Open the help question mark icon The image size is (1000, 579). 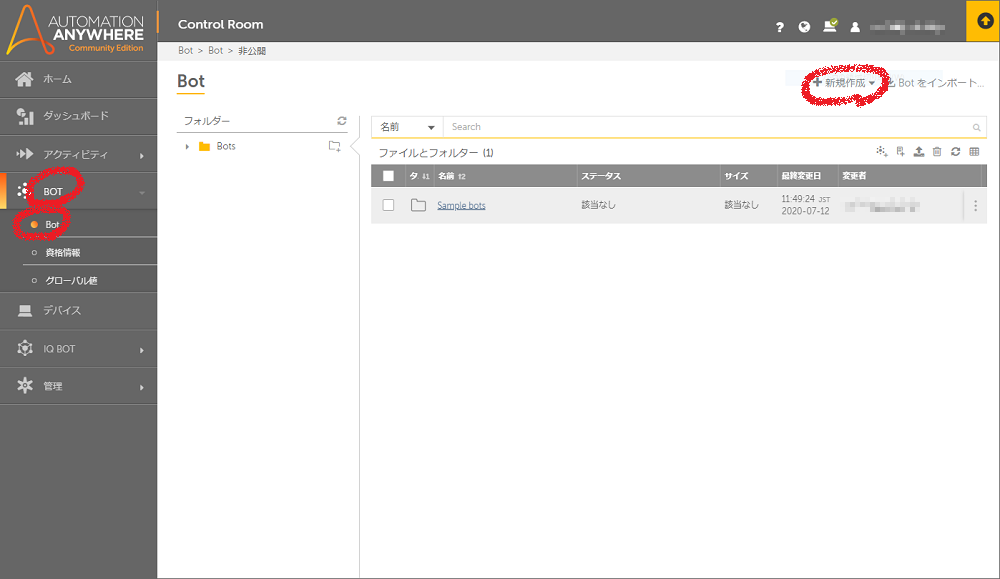coord(779,27)
